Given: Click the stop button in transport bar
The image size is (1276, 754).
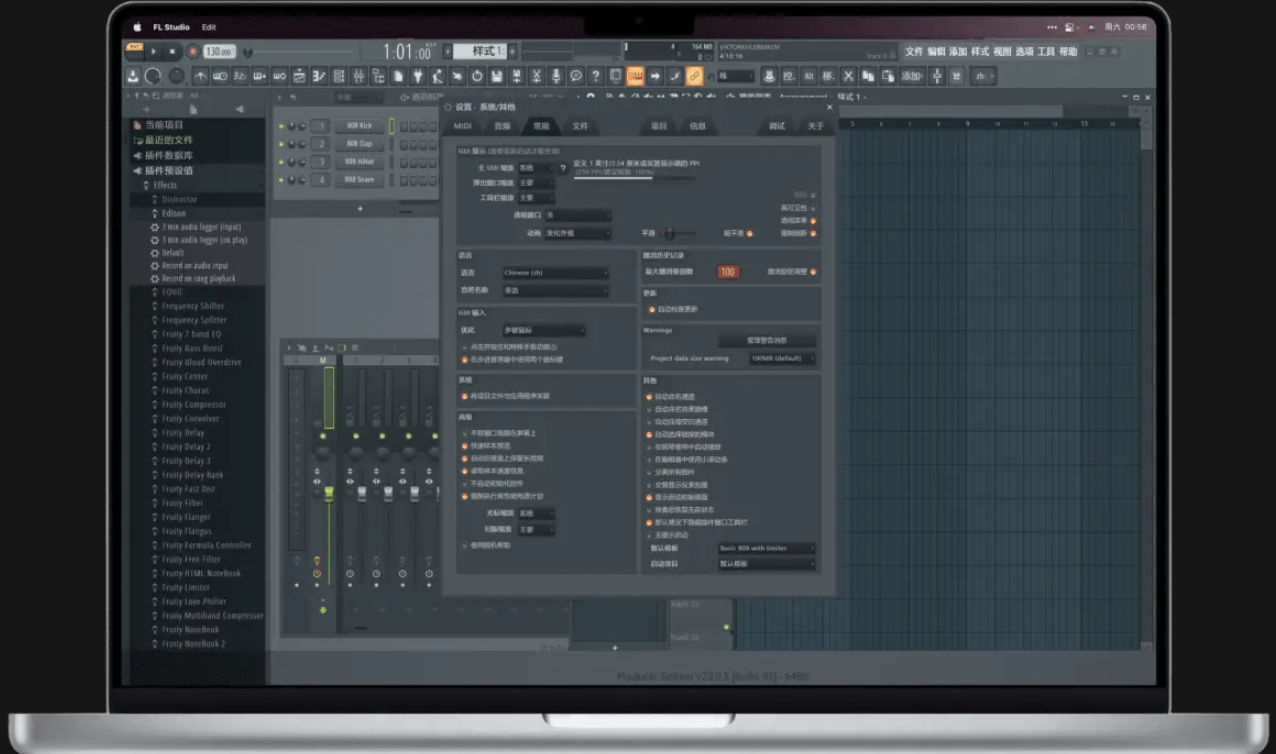Looking at the screenshot, I should (x=171, y=51).
